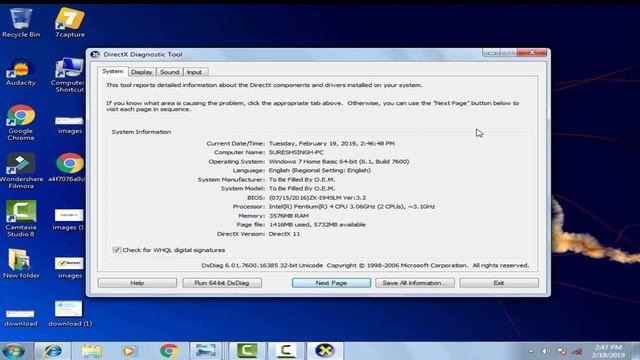Viewport: 640px width, 360px height.
Task: Switch to the System tab
Action: pos(113,71)
